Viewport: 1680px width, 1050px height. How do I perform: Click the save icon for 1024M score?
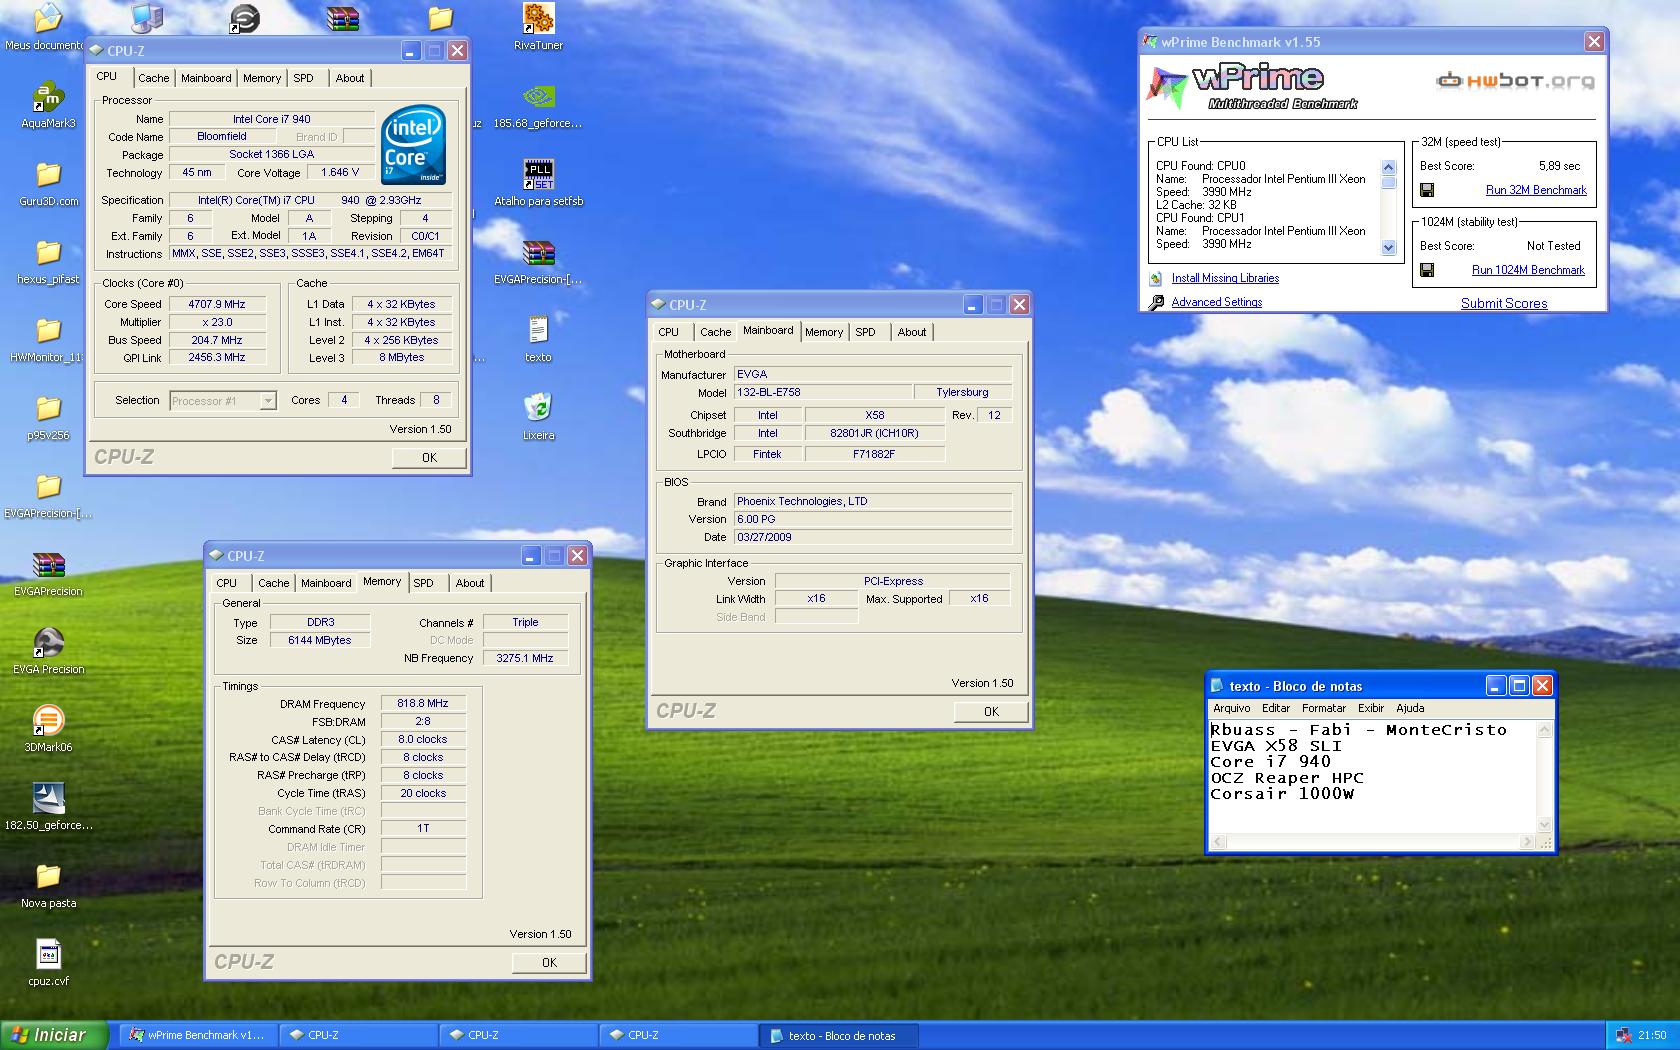tap(1427, 270)
